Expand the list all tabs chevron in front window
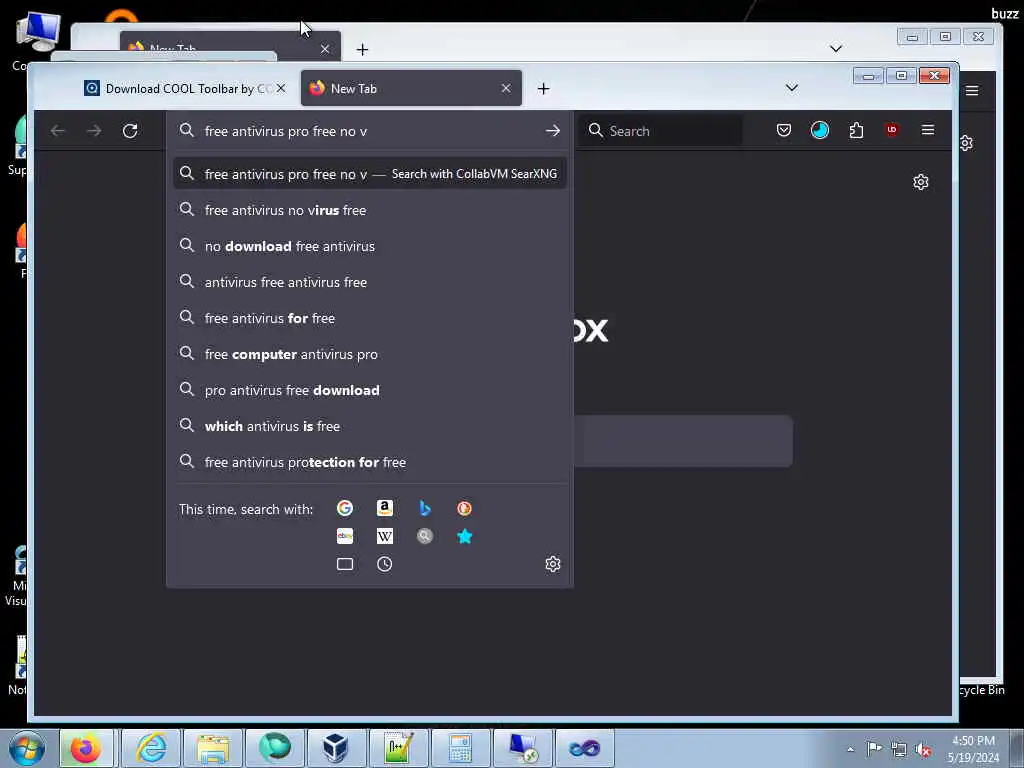The width and height of the screenshot is (1024, 768). tap(792, 88)
